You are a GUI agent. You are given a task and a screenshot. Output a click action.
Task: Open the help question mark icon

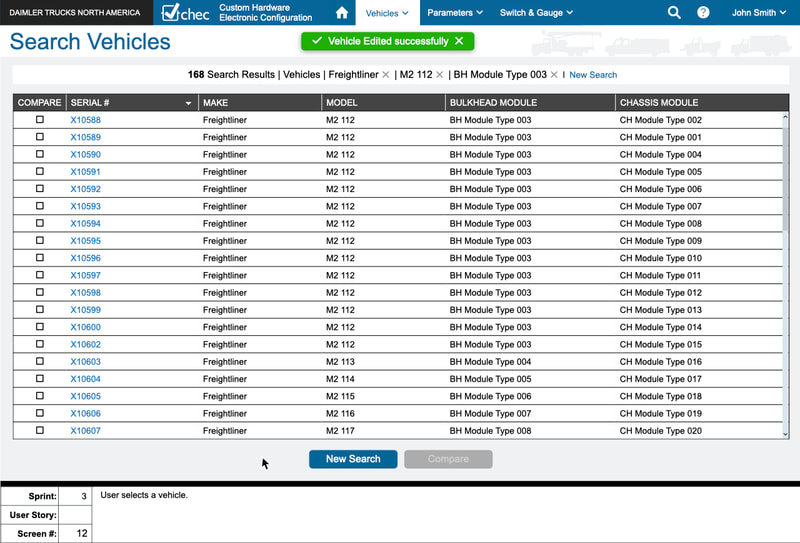703,12
